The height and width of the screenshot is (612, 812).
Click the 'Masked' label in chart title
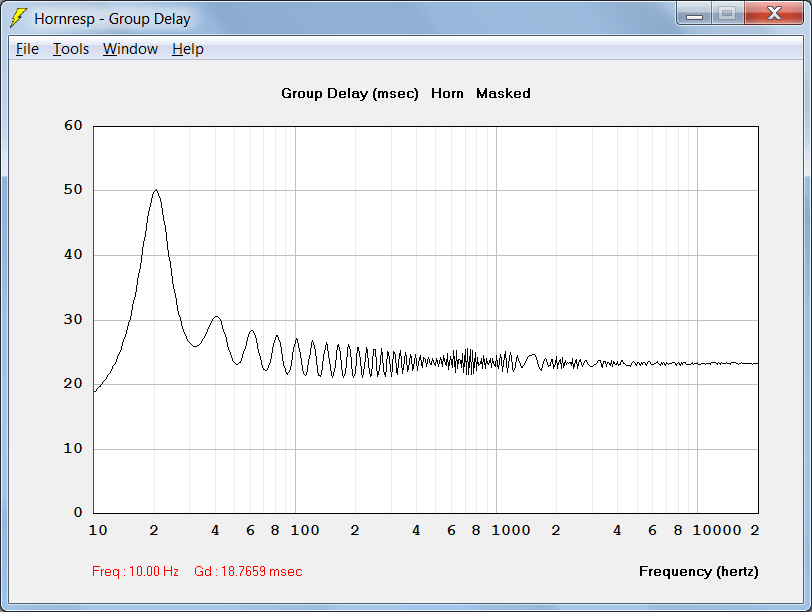(x=503, y=94)
